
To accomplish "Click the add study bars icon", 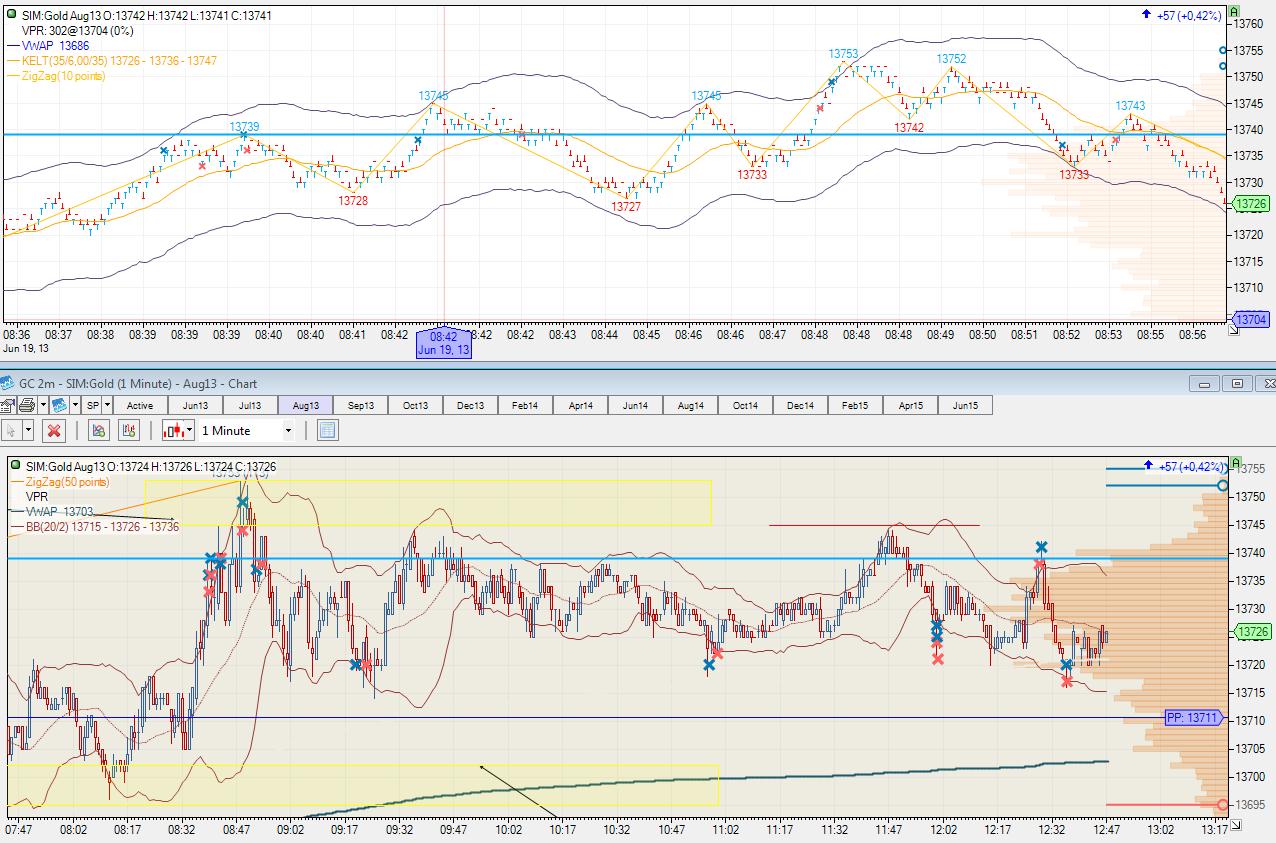I will tap(128, 430).
